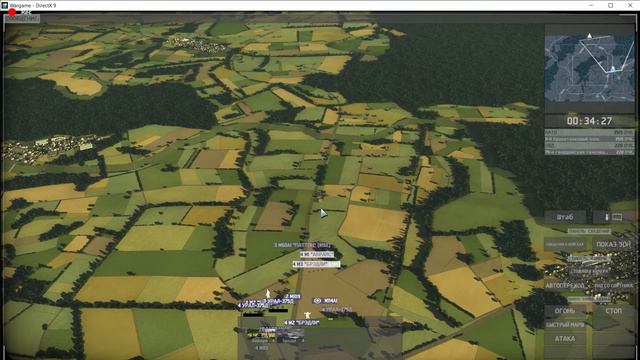
Task: Click the white infantry figure icon
Action: click(x=307, y=315)
